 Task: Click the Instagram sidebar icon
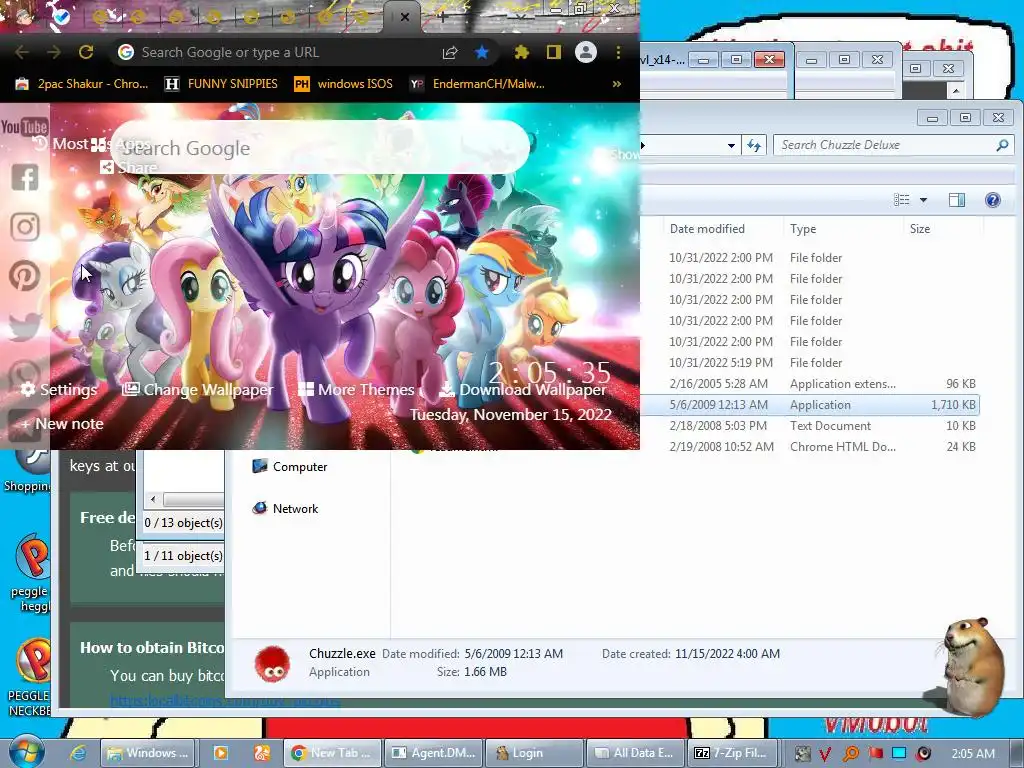pyautogui.click(x=25, y=227)
